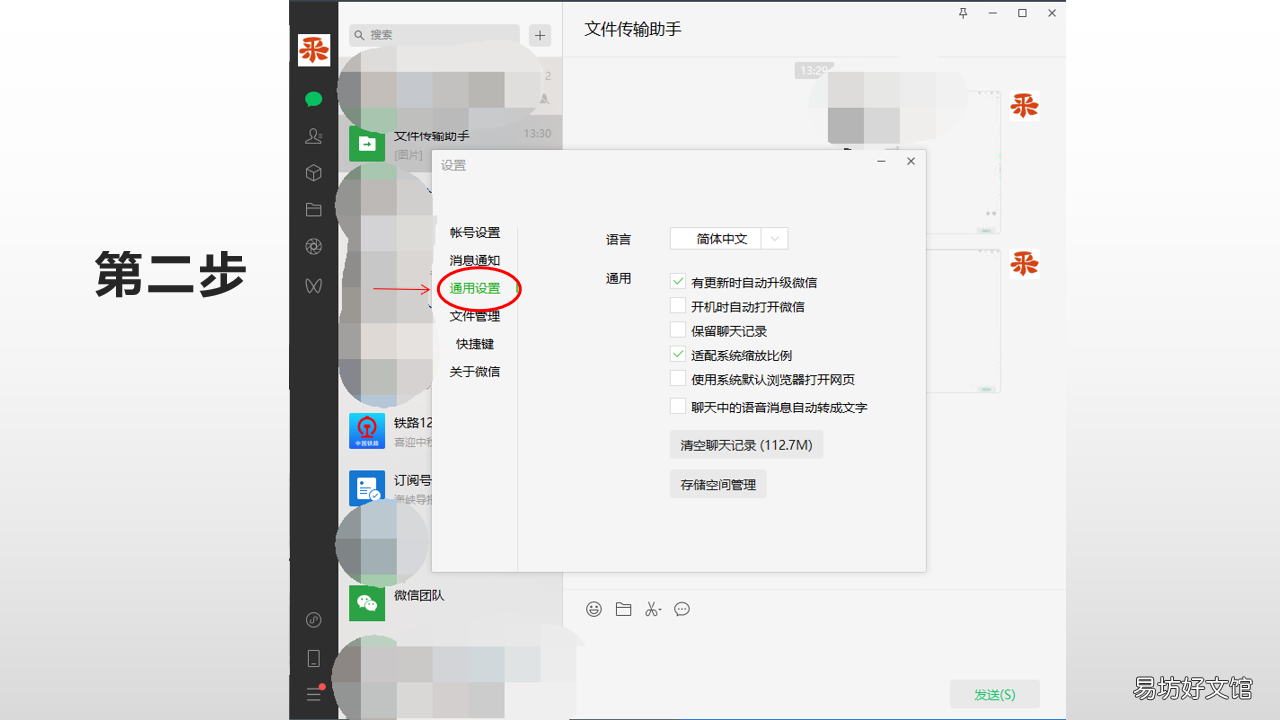The width and height of the screenshot is (1280, 720).
Task: Click the sender avatar beside first message
Action: (x=1024, y=105)
